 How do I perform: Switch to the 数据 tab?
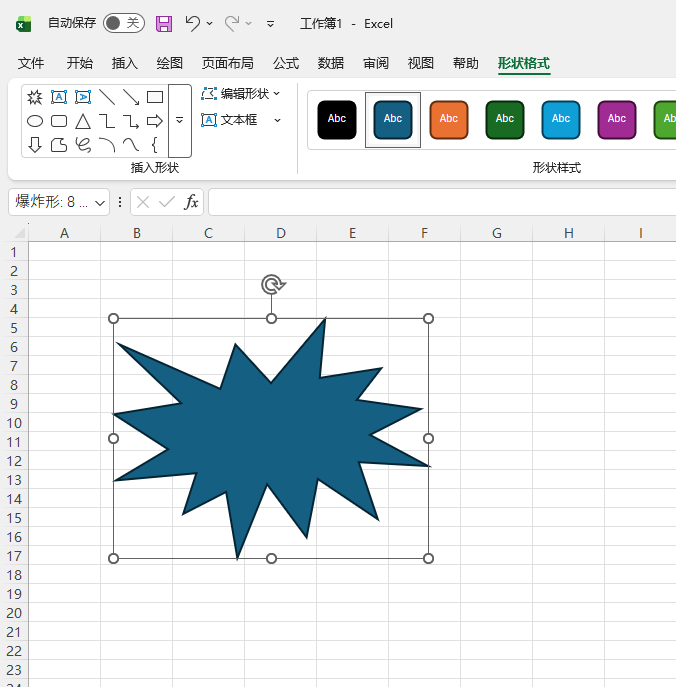click(x=331, y=63)
